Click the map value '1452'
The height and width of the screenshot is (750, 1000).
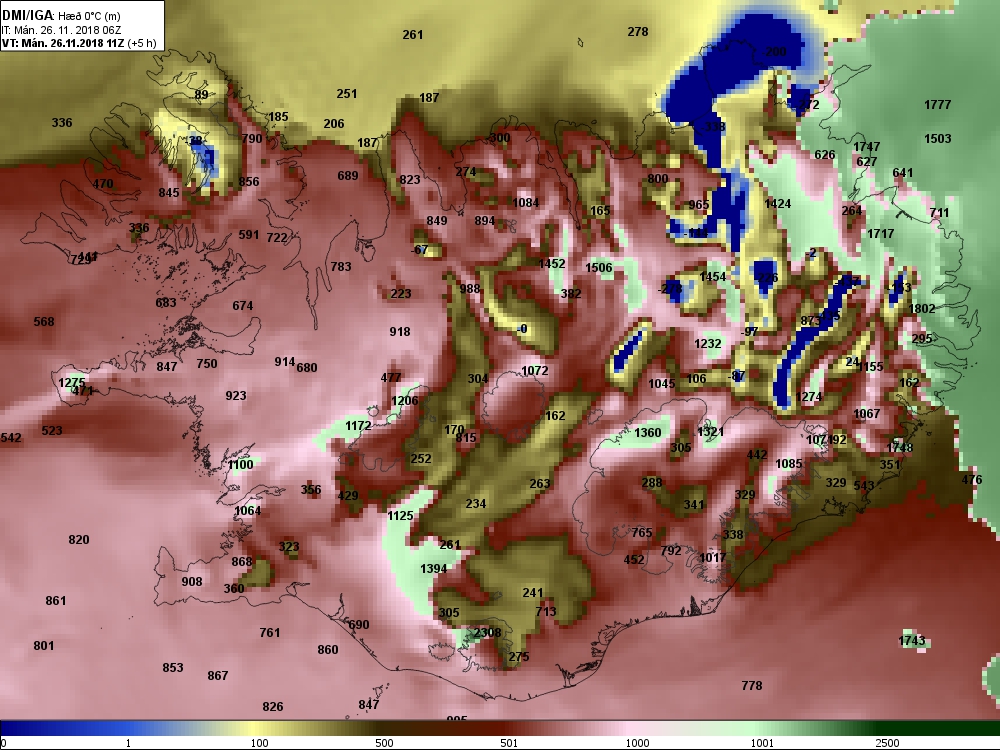click(552, 263)
